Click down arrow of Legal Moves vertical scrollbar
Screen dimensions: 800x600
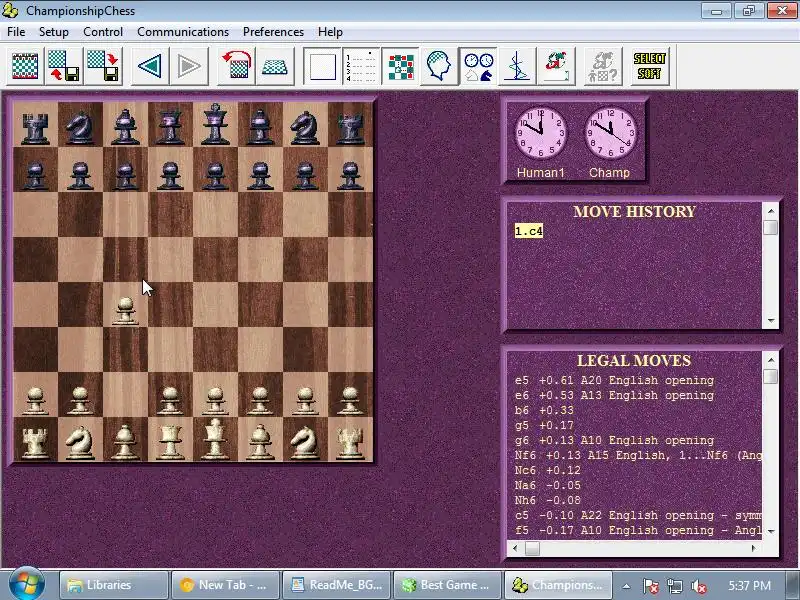click(x=771, y=531)
